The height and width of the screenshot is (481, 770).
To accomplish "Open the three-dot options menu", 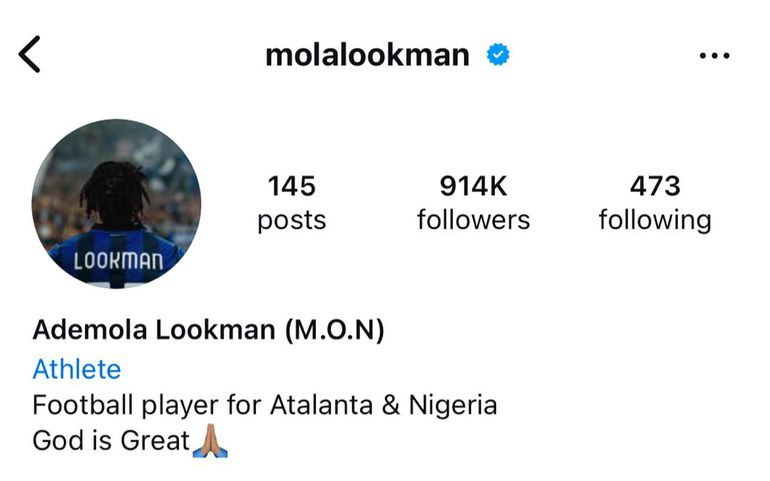I will (715, 56).
